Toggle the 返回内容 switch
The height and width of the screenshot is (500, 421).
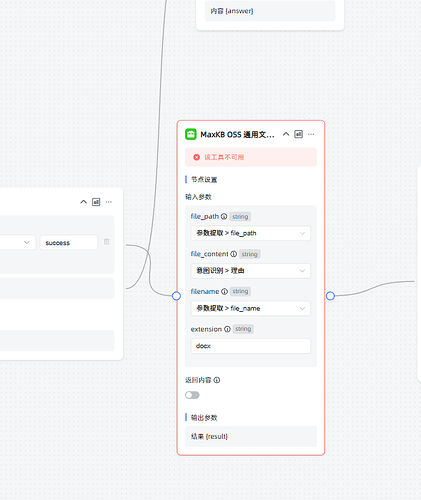(x=192, y=395)
